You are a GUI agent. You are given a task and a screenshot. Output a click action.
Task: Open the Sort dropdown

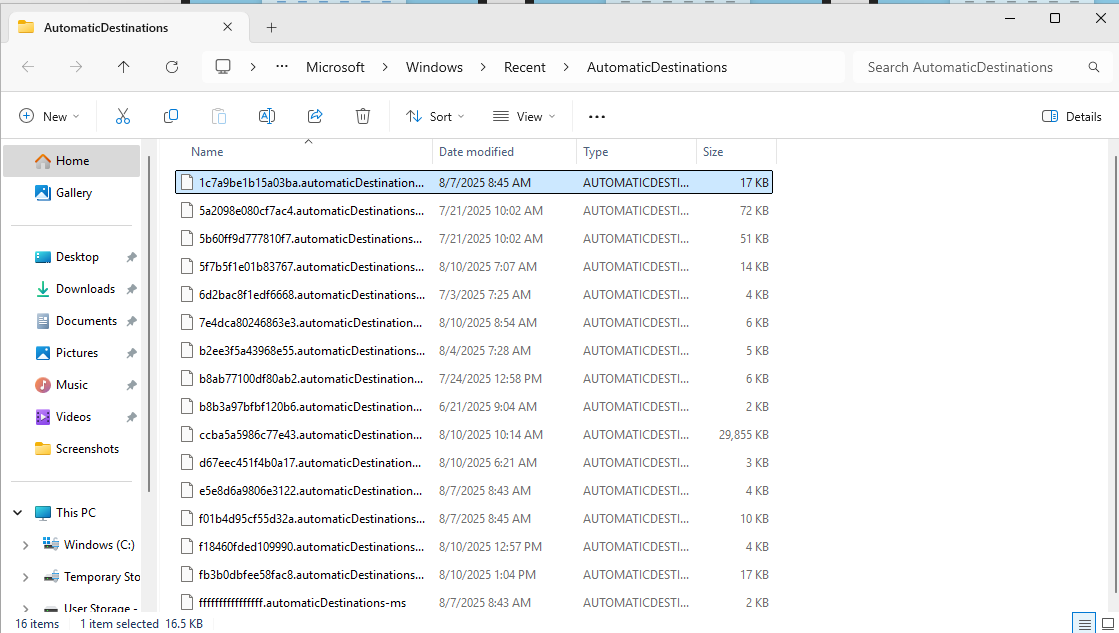[x=435, y=116]
